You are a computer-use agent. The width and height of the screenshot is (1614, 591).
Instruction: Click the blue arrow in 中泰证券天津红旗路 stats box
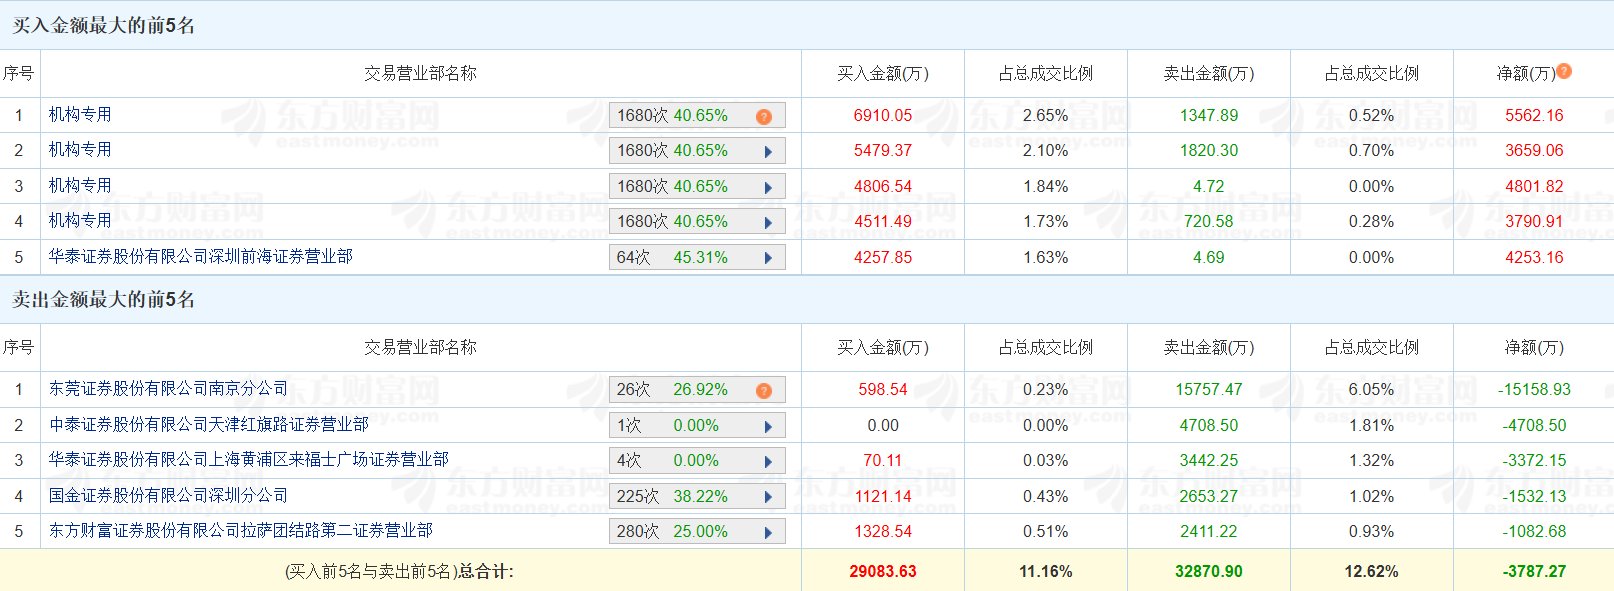coord(768,427)
